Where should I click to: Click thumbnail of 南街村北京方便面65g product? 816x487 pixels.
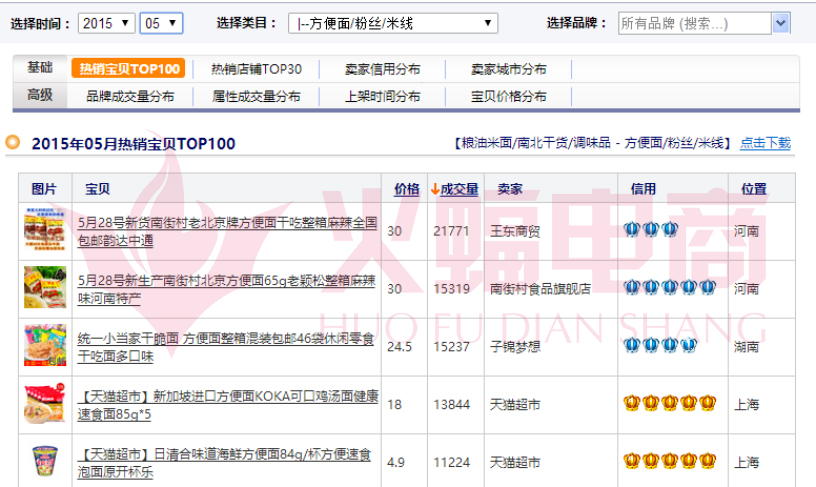click(45, 287)
